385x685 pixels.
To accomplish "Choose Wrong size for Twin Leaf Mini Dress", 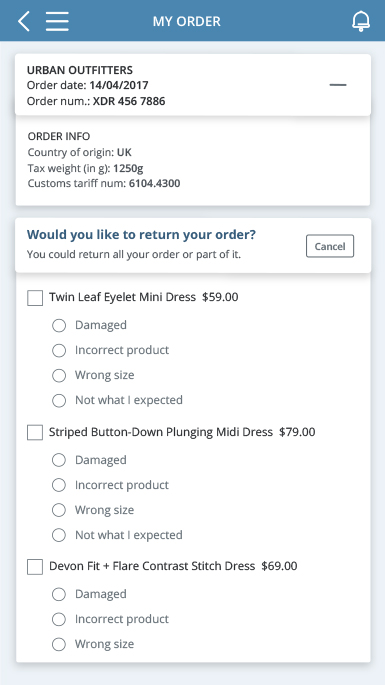I will click(59, 375).
